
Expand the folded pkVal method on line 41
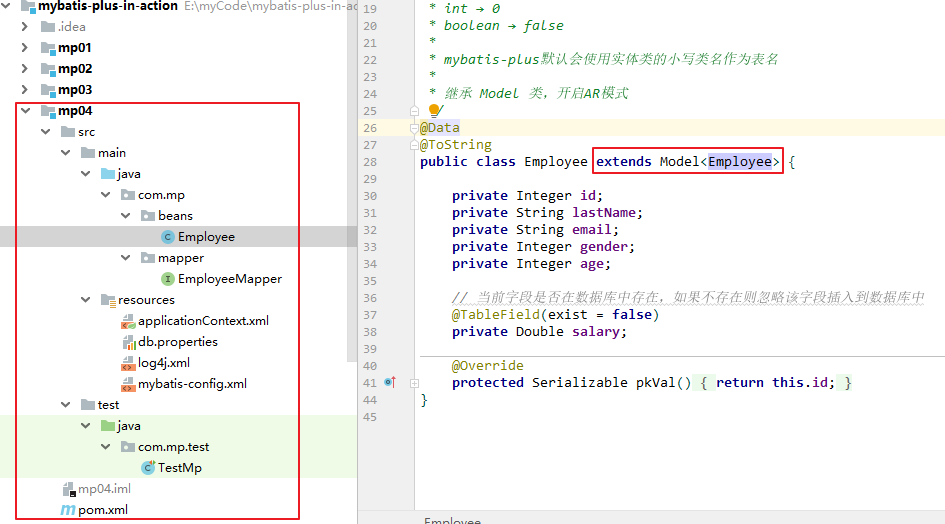tap(415, 383)
